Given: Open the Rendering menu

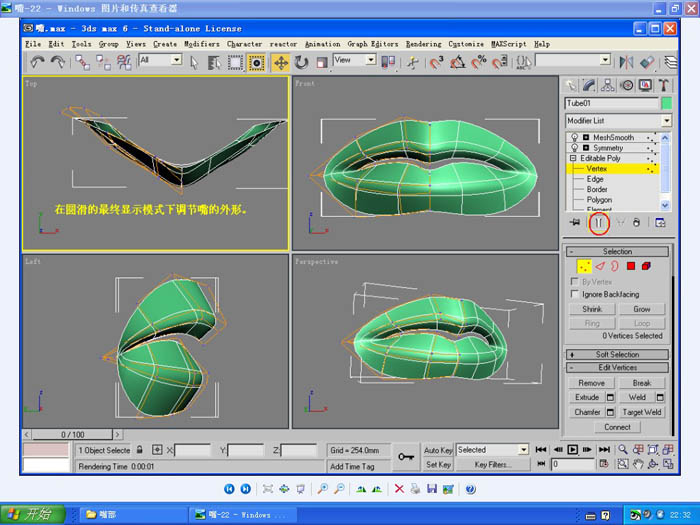Looking at the screenshot, I should click(423, 44).
